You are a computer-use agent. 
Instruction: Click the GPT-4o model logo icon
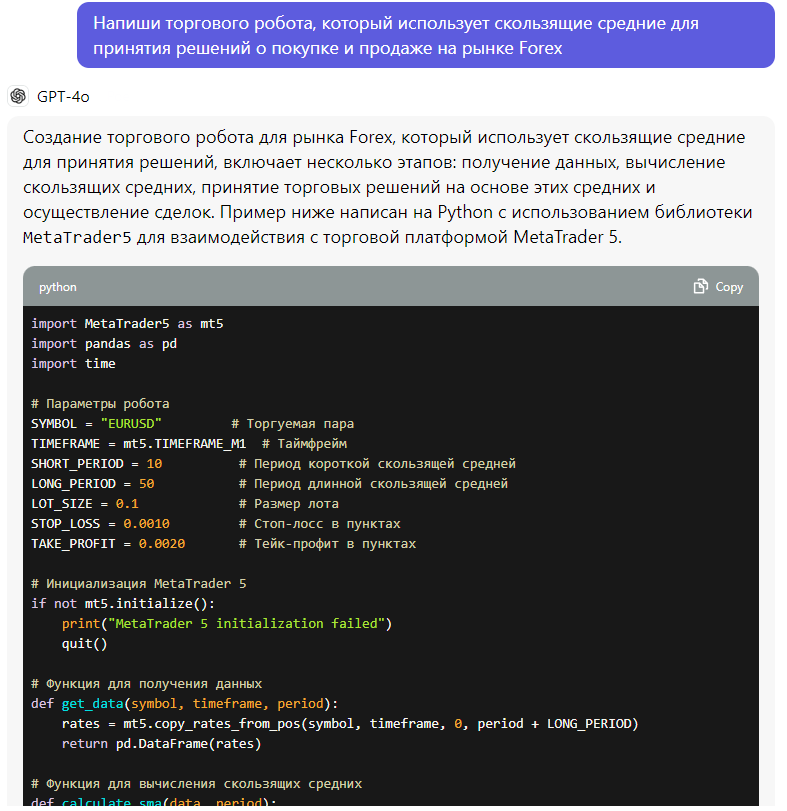(18, 96)
